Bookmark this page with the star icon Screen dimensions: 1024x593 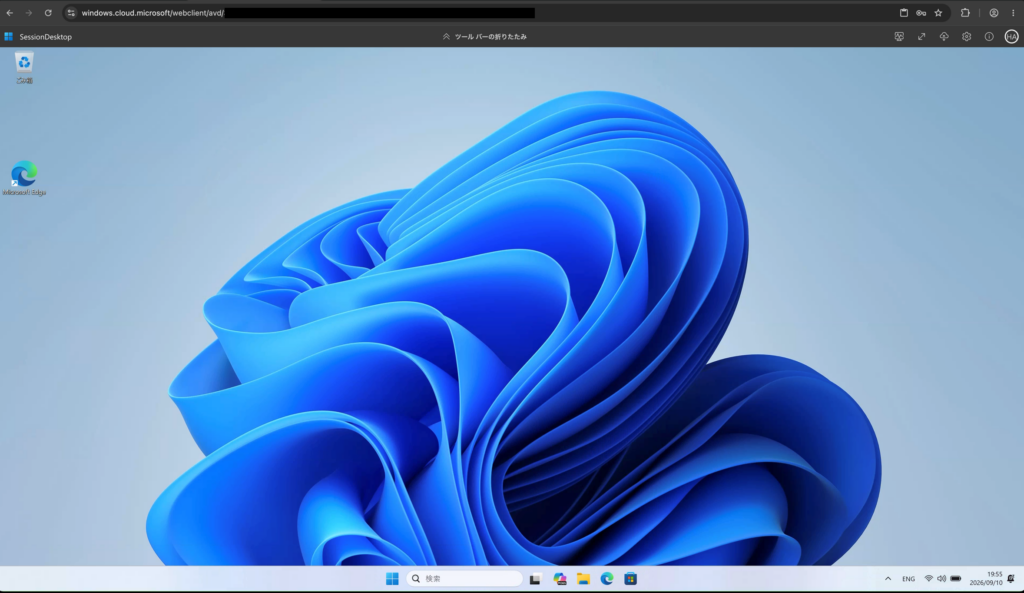pyautogui.click(x=938, y=12)
